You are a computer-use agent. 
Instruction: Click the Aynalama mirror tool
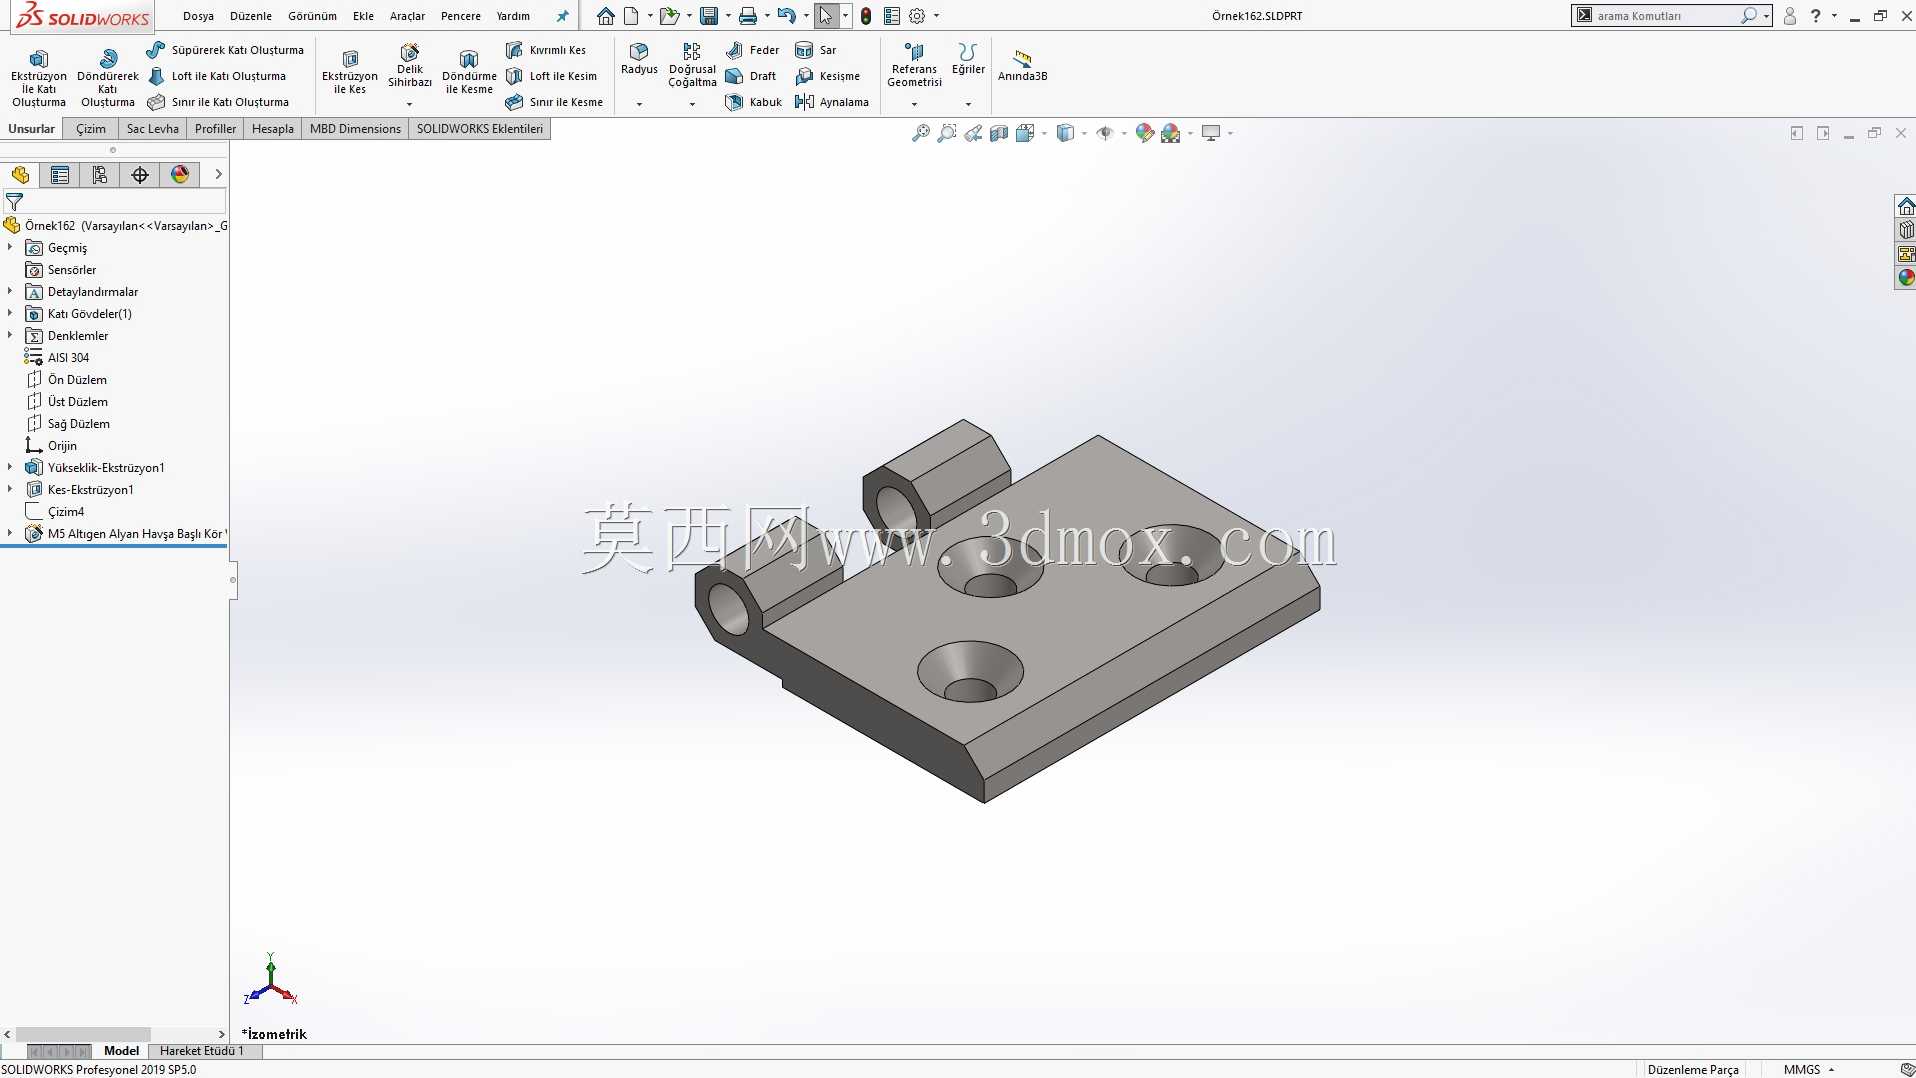coord(831,102)
